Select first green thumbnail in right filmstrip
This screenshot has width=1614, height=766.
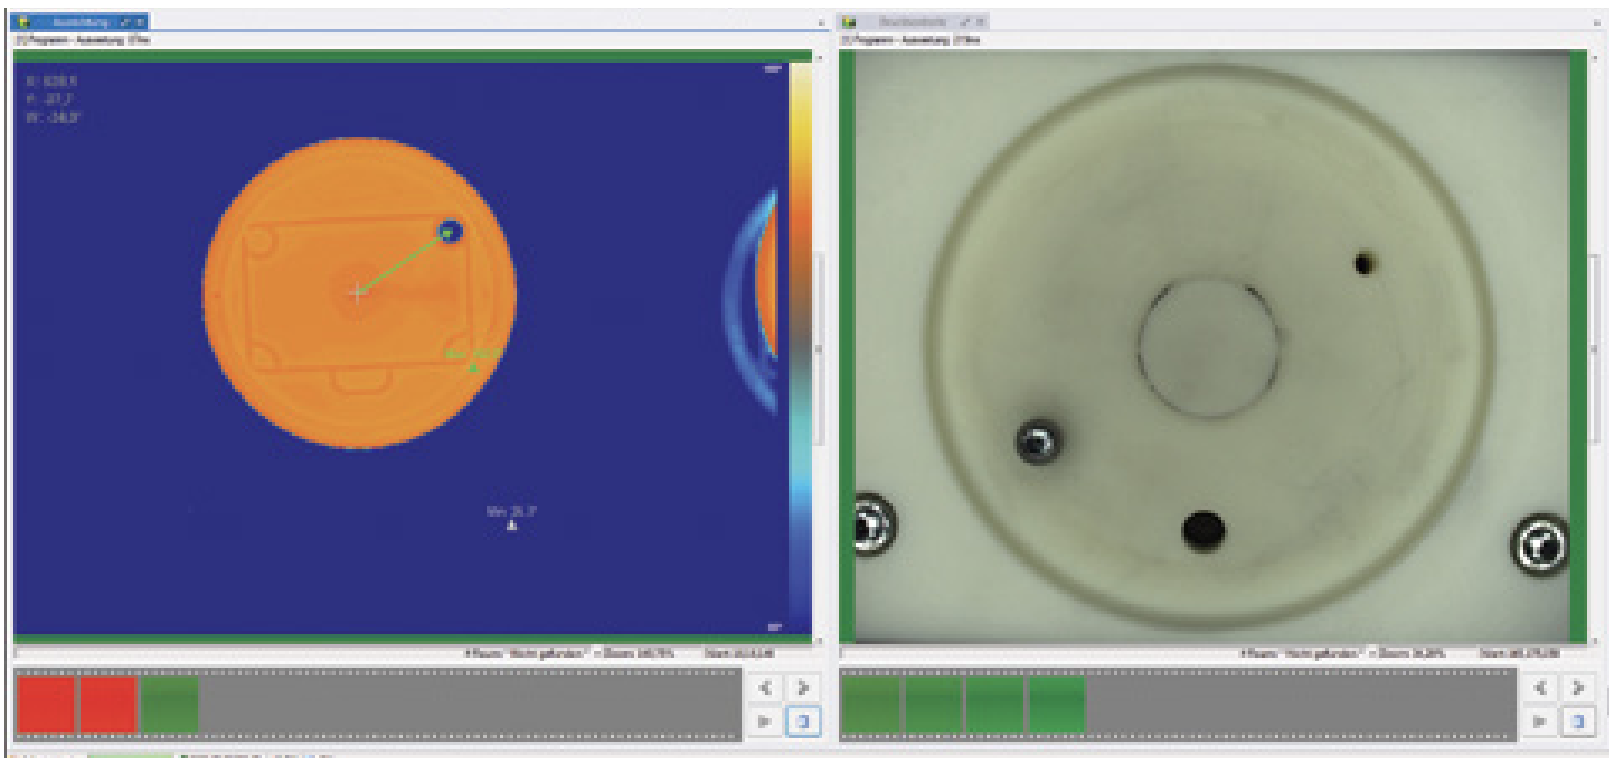click(x=870, y=705)
